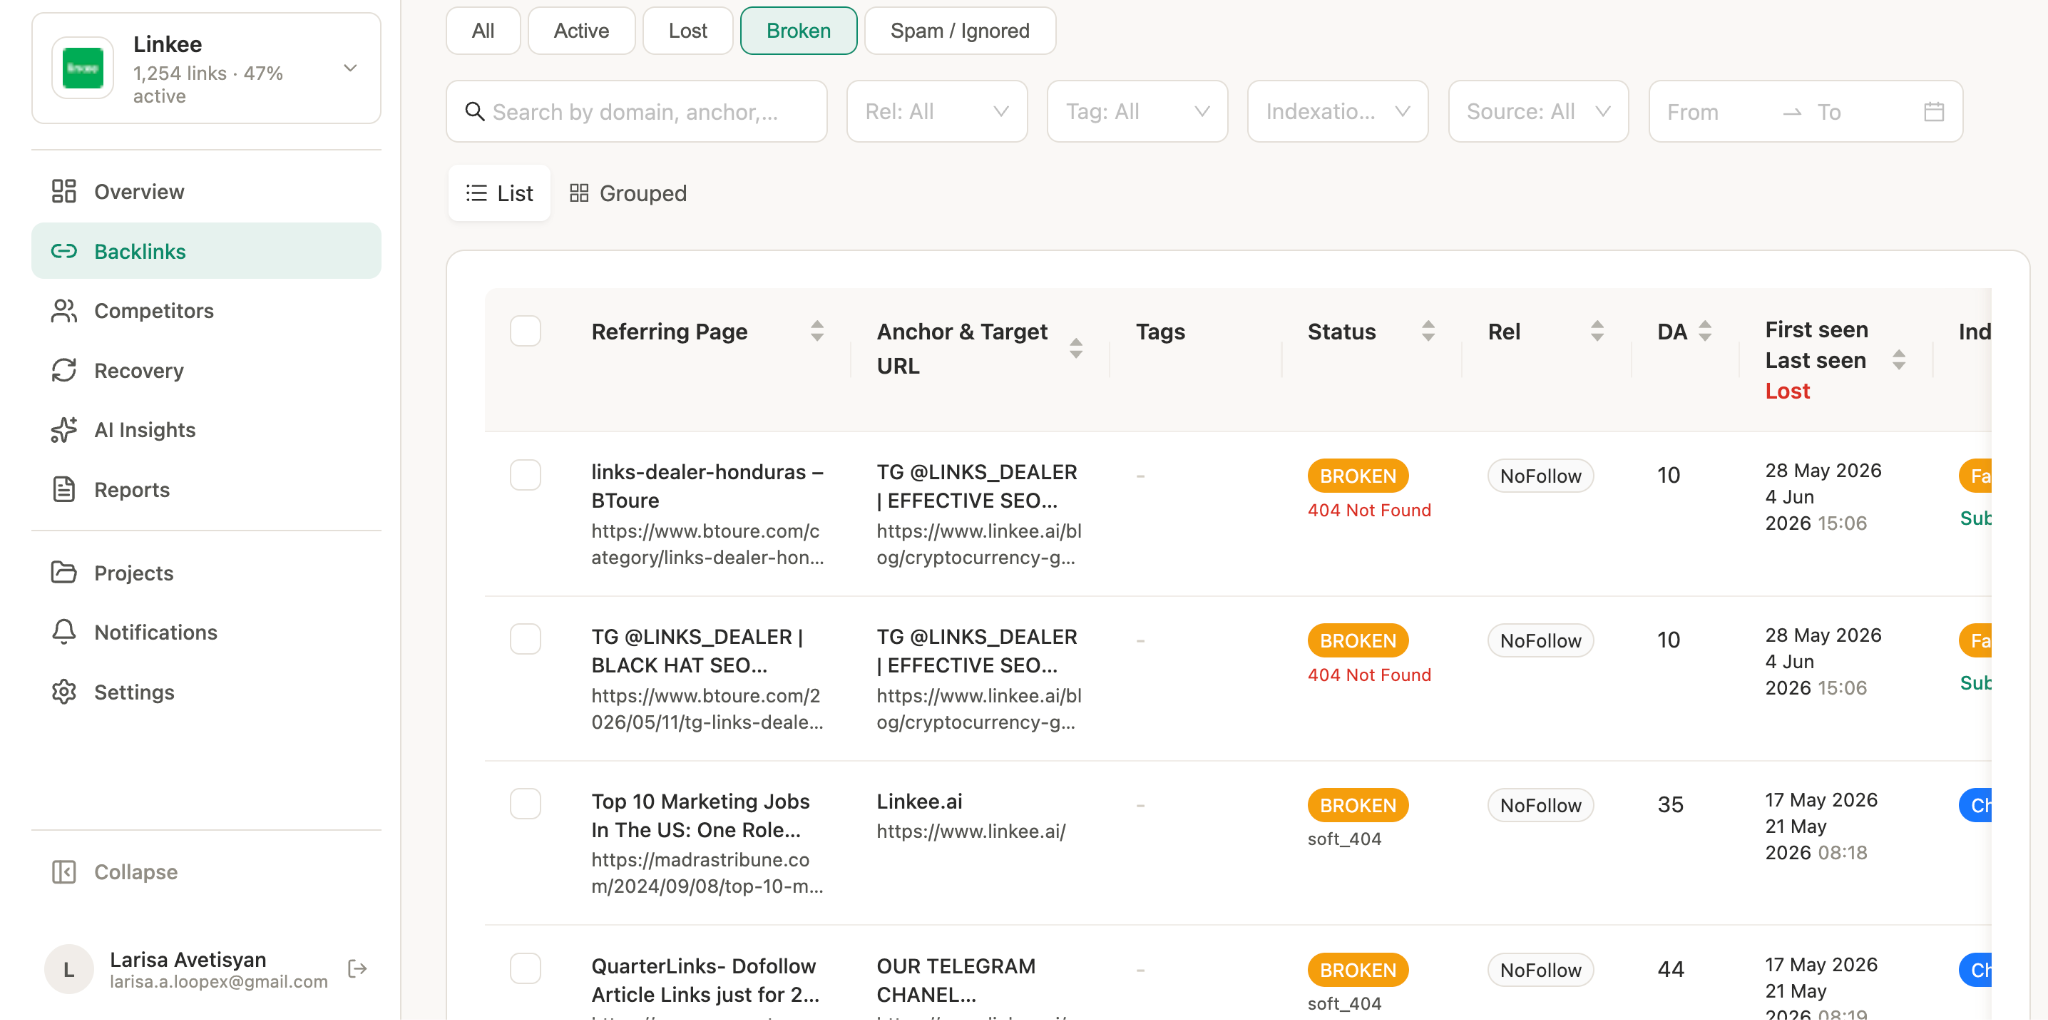This screenshot has height=1020, width=2048.
Task: Expand the Linkee project switcher chevron
Action: (x=350, y=68)
